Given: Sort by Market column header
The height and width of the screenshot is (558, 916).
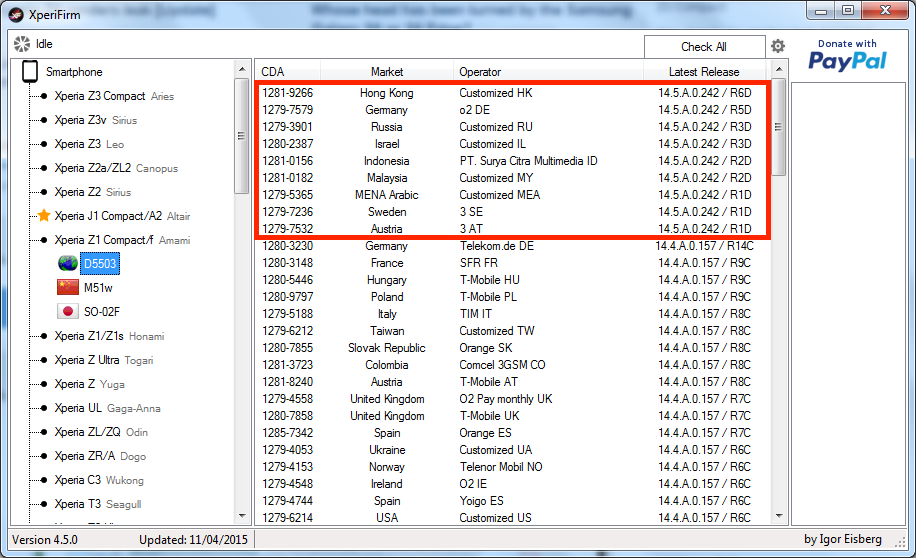Looking at the screenshot, I should (x=387, y=72).
